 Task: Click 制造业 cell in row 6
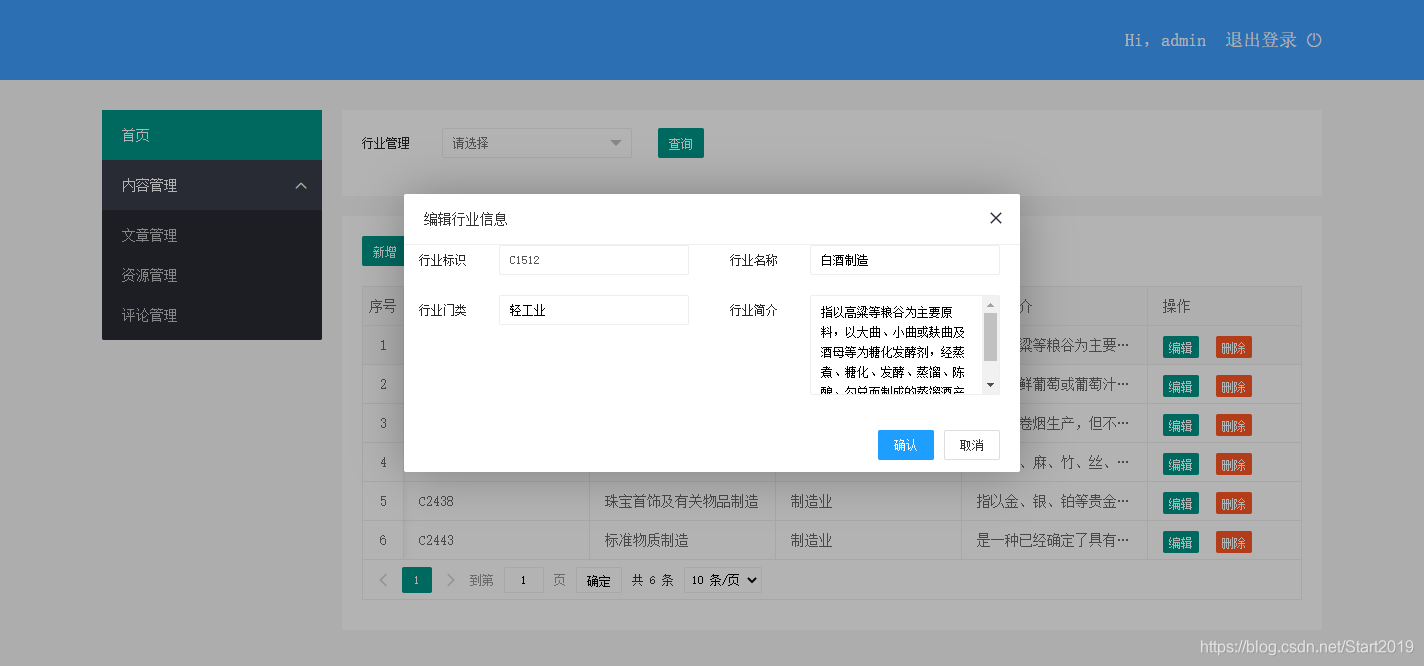[869, 540]
